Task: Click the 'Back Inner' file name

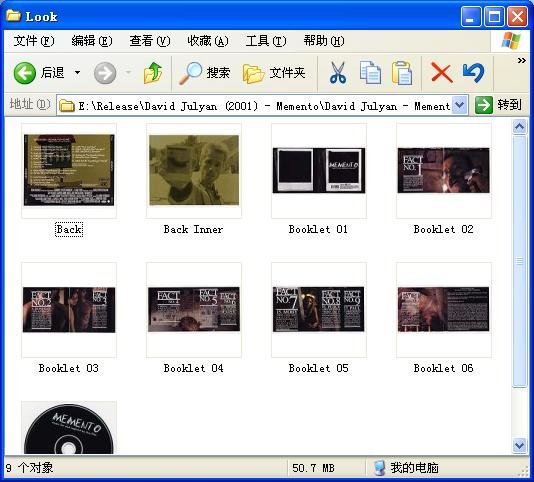Action: (193, 229)
